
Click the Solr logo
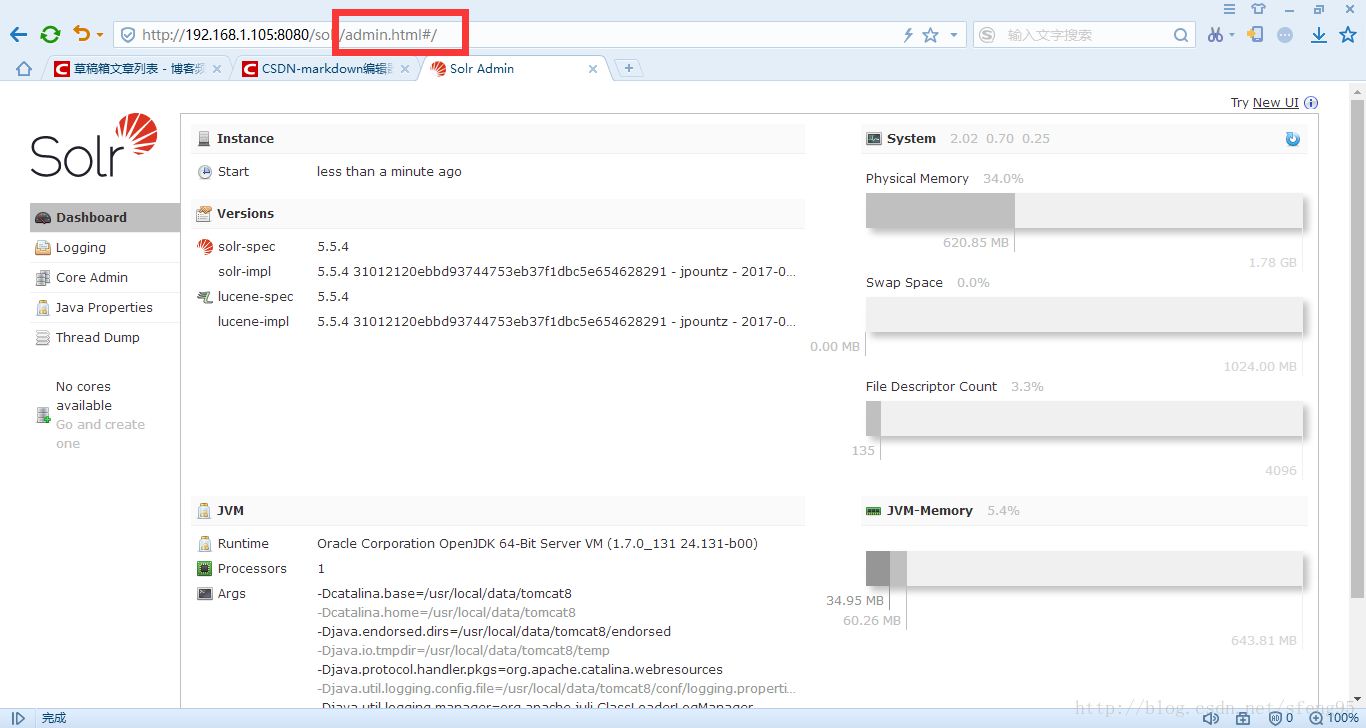click(x=94, y=146)
